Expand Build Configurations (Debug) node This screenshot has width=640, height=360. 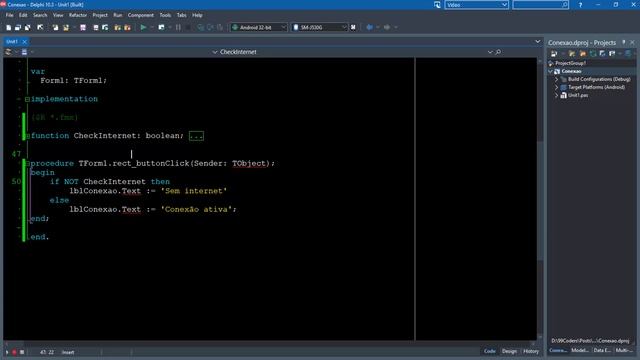tap(556, 79)
